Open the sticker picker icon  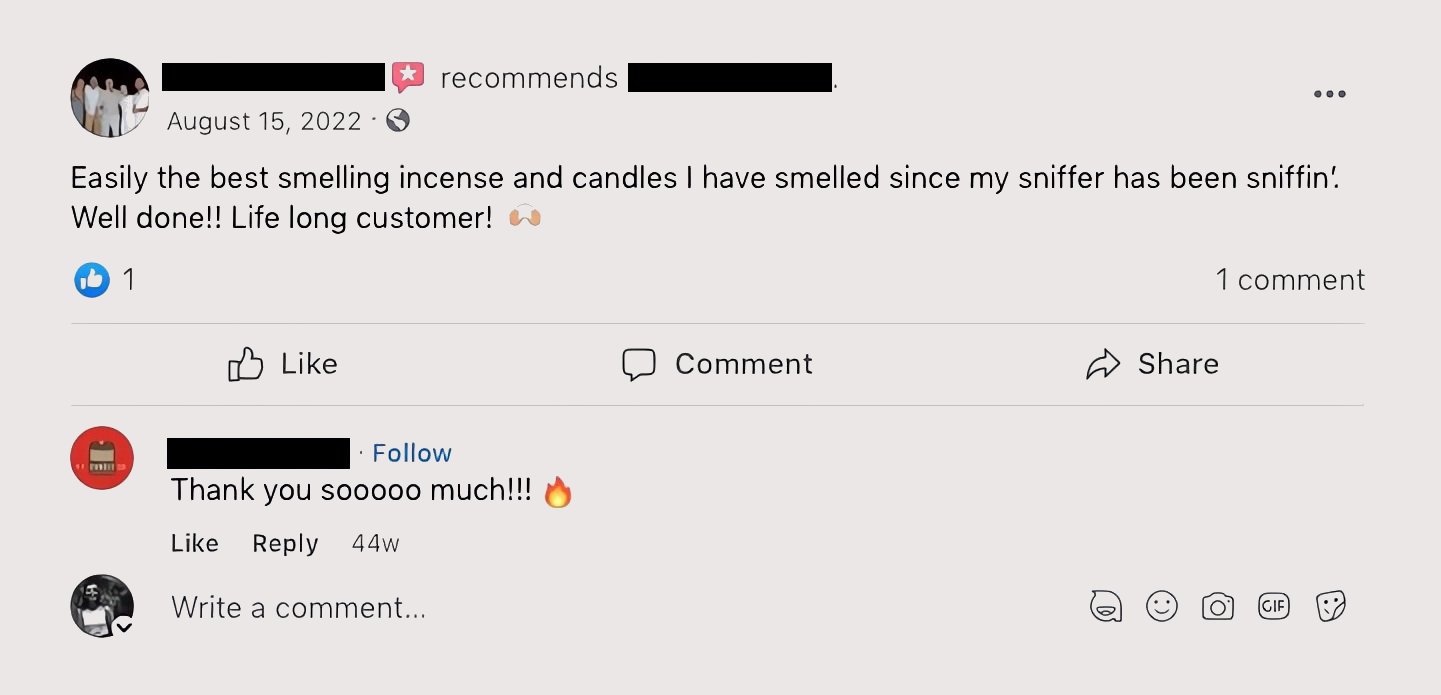click(1330, 606)
